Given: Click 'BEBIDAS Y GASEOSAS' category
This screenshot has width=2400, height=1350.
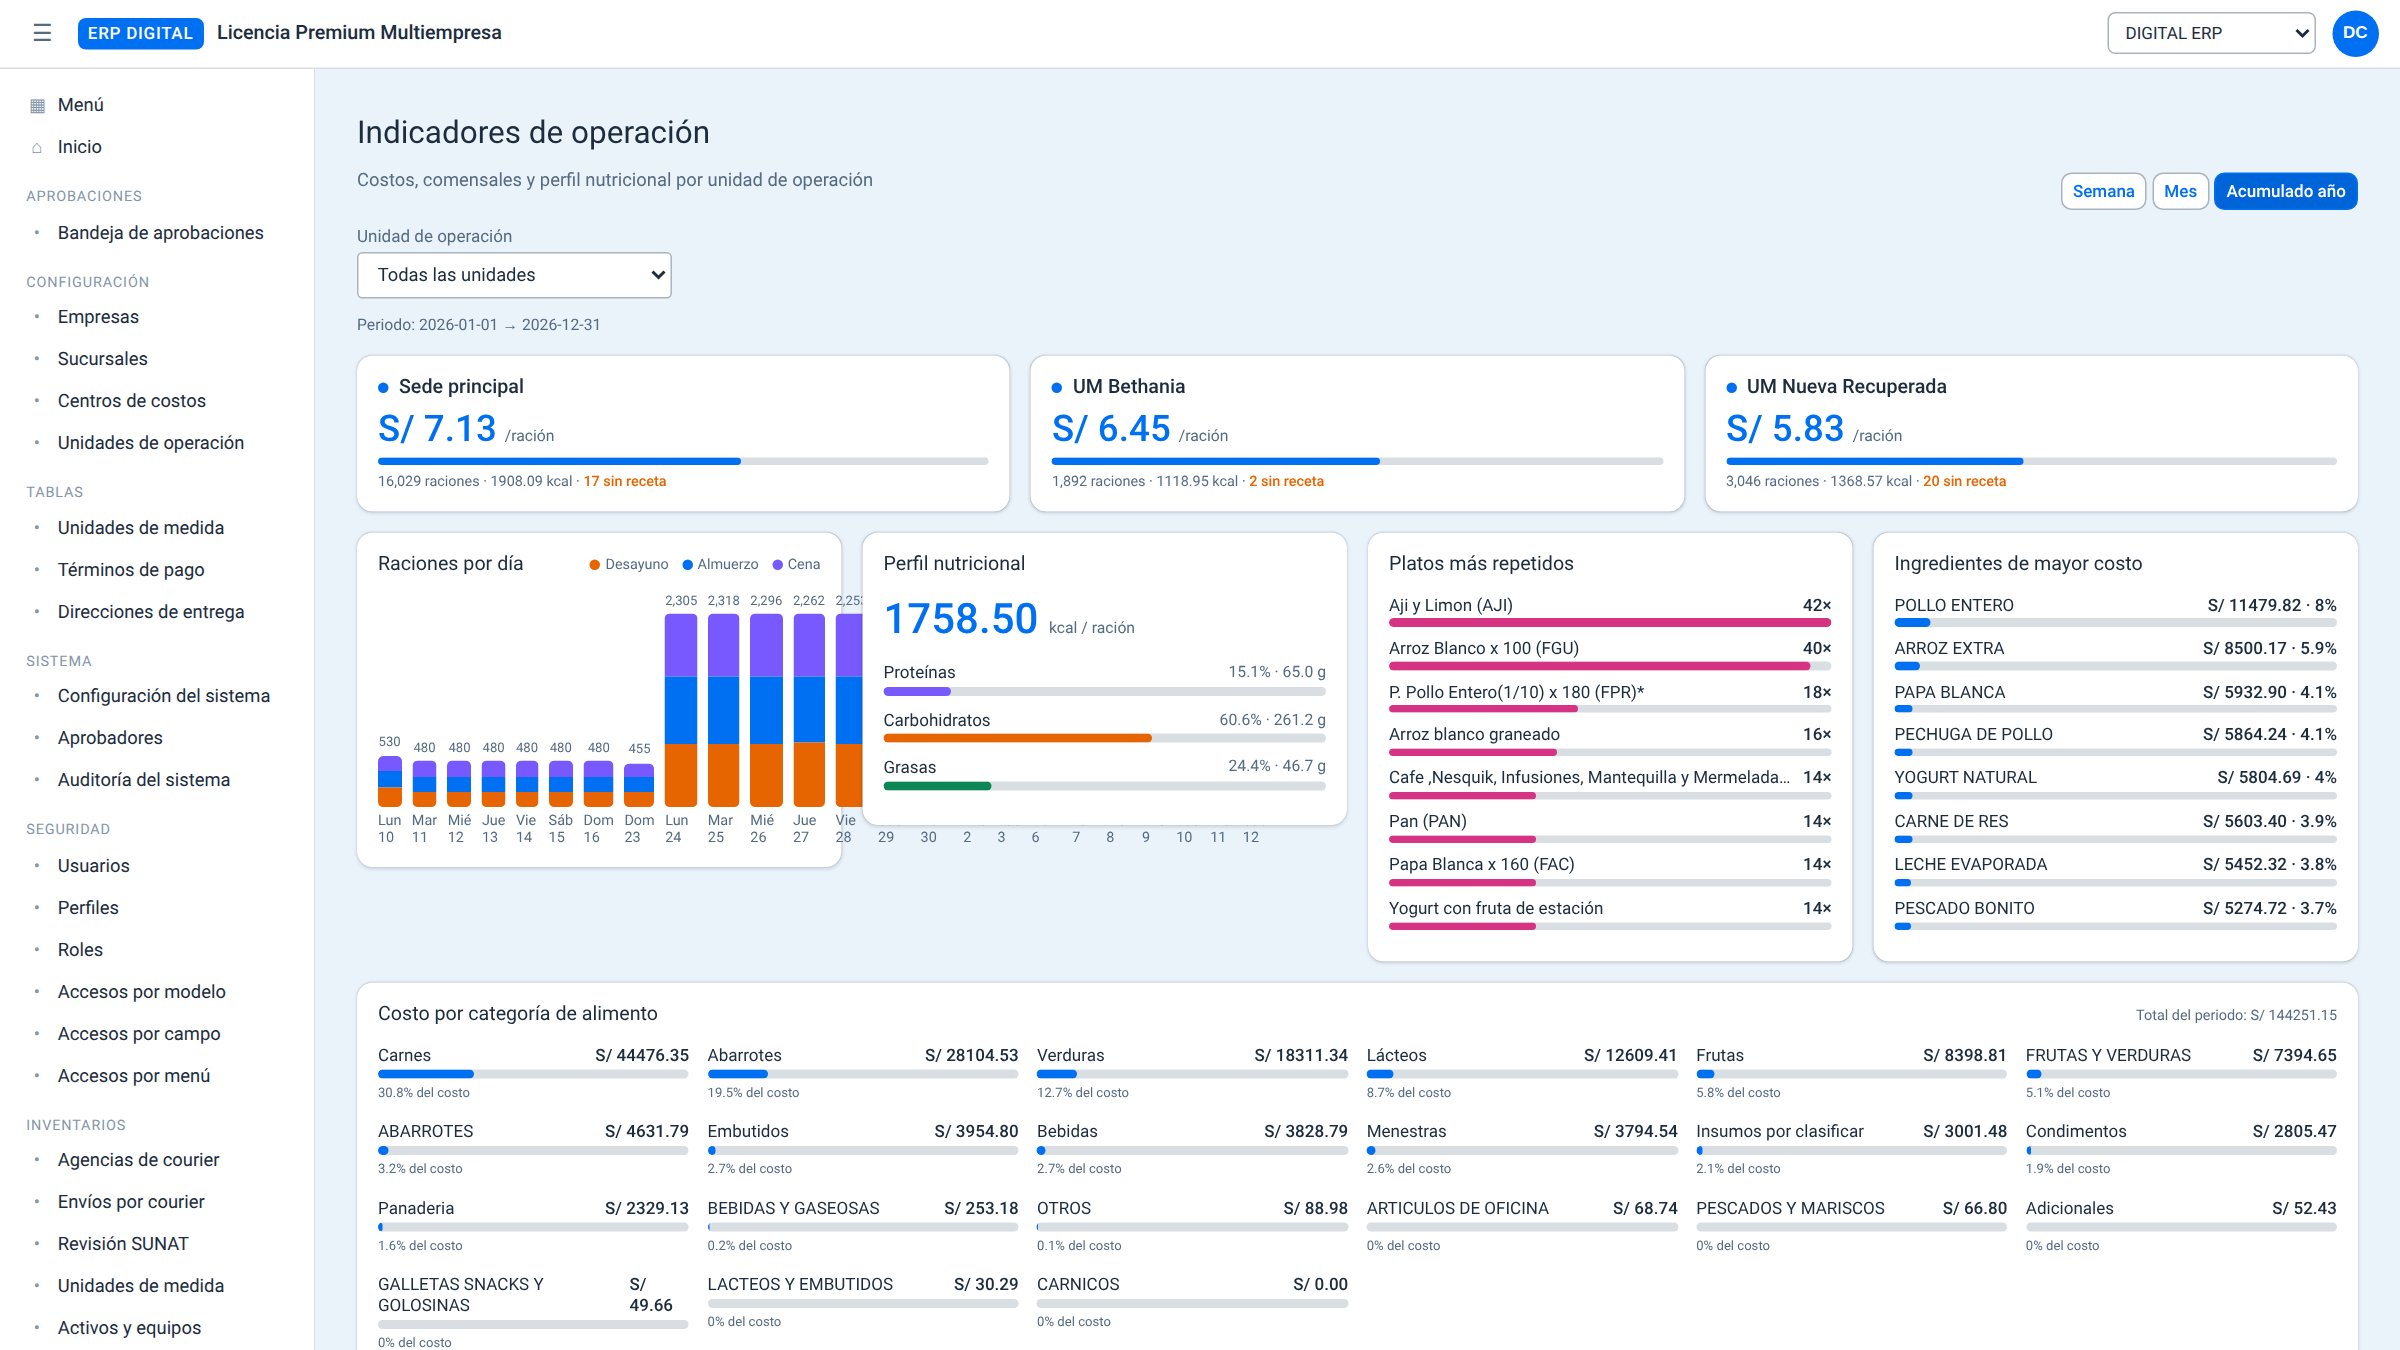Looking at the screenshot, I should [863, 1225].
